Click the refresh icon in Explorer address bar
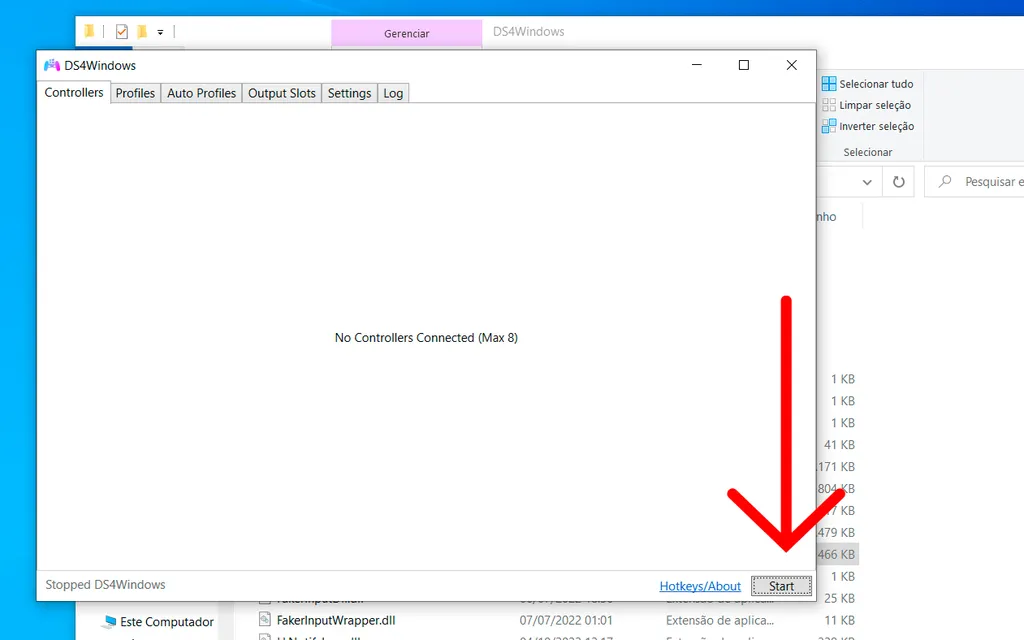Screen dimensions: 1024x640 click(899, 182)
